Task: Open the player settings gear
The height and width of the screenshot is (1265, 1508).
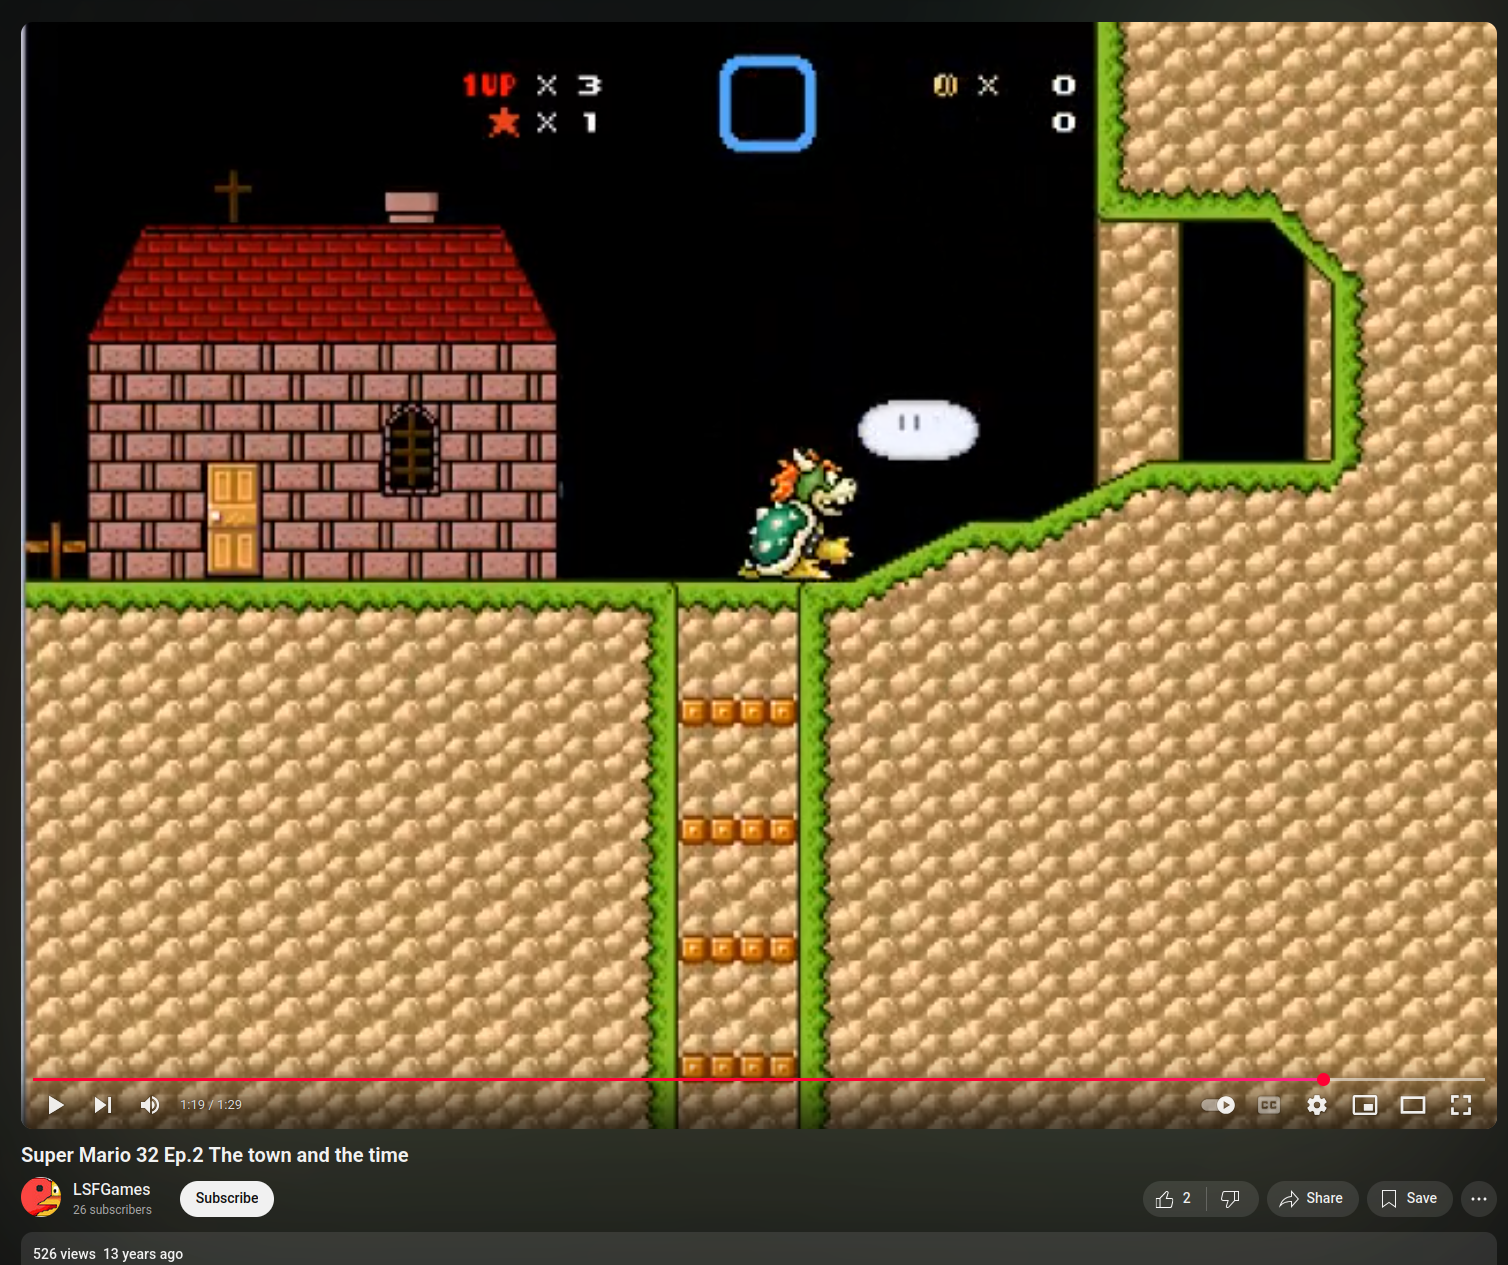Action: [x=1317, y=1105]
